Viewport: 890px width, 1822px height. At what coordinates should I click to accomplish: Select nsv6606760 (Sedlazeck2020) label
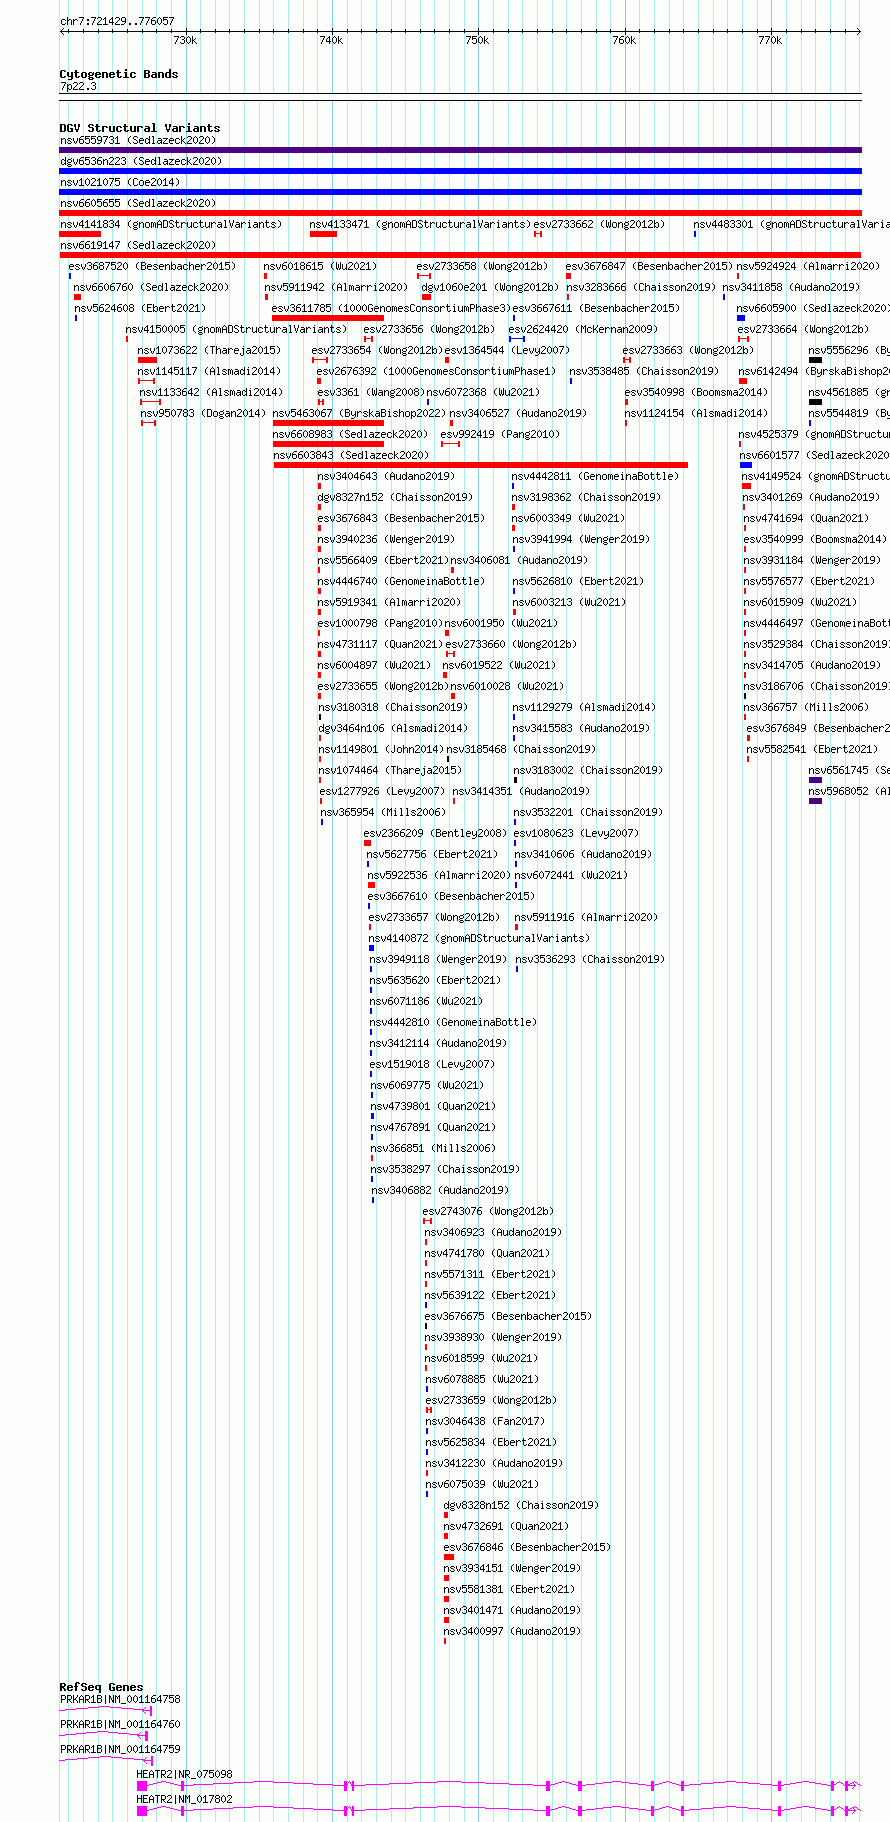click(151, 287)
